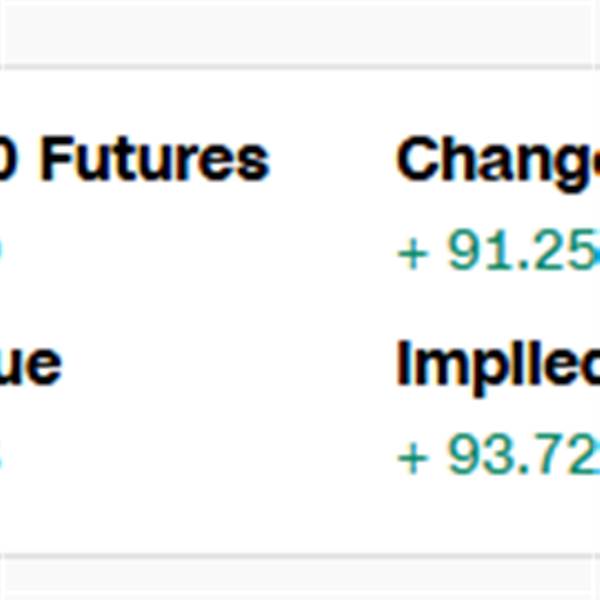Viewport: 600px width, 600px height.
Task: Click the + 93.72 implied value
Action: 498,454
